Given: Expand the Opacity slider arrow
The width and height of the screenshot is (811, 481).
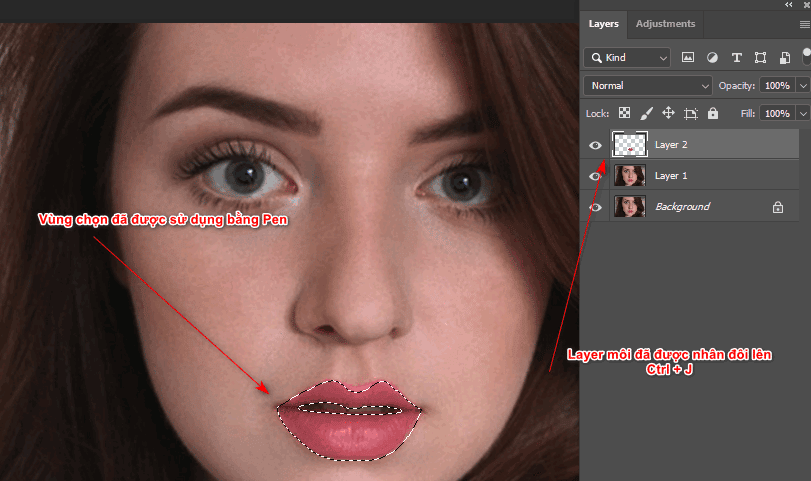Looking at the screenshot, I should [803, 86].
